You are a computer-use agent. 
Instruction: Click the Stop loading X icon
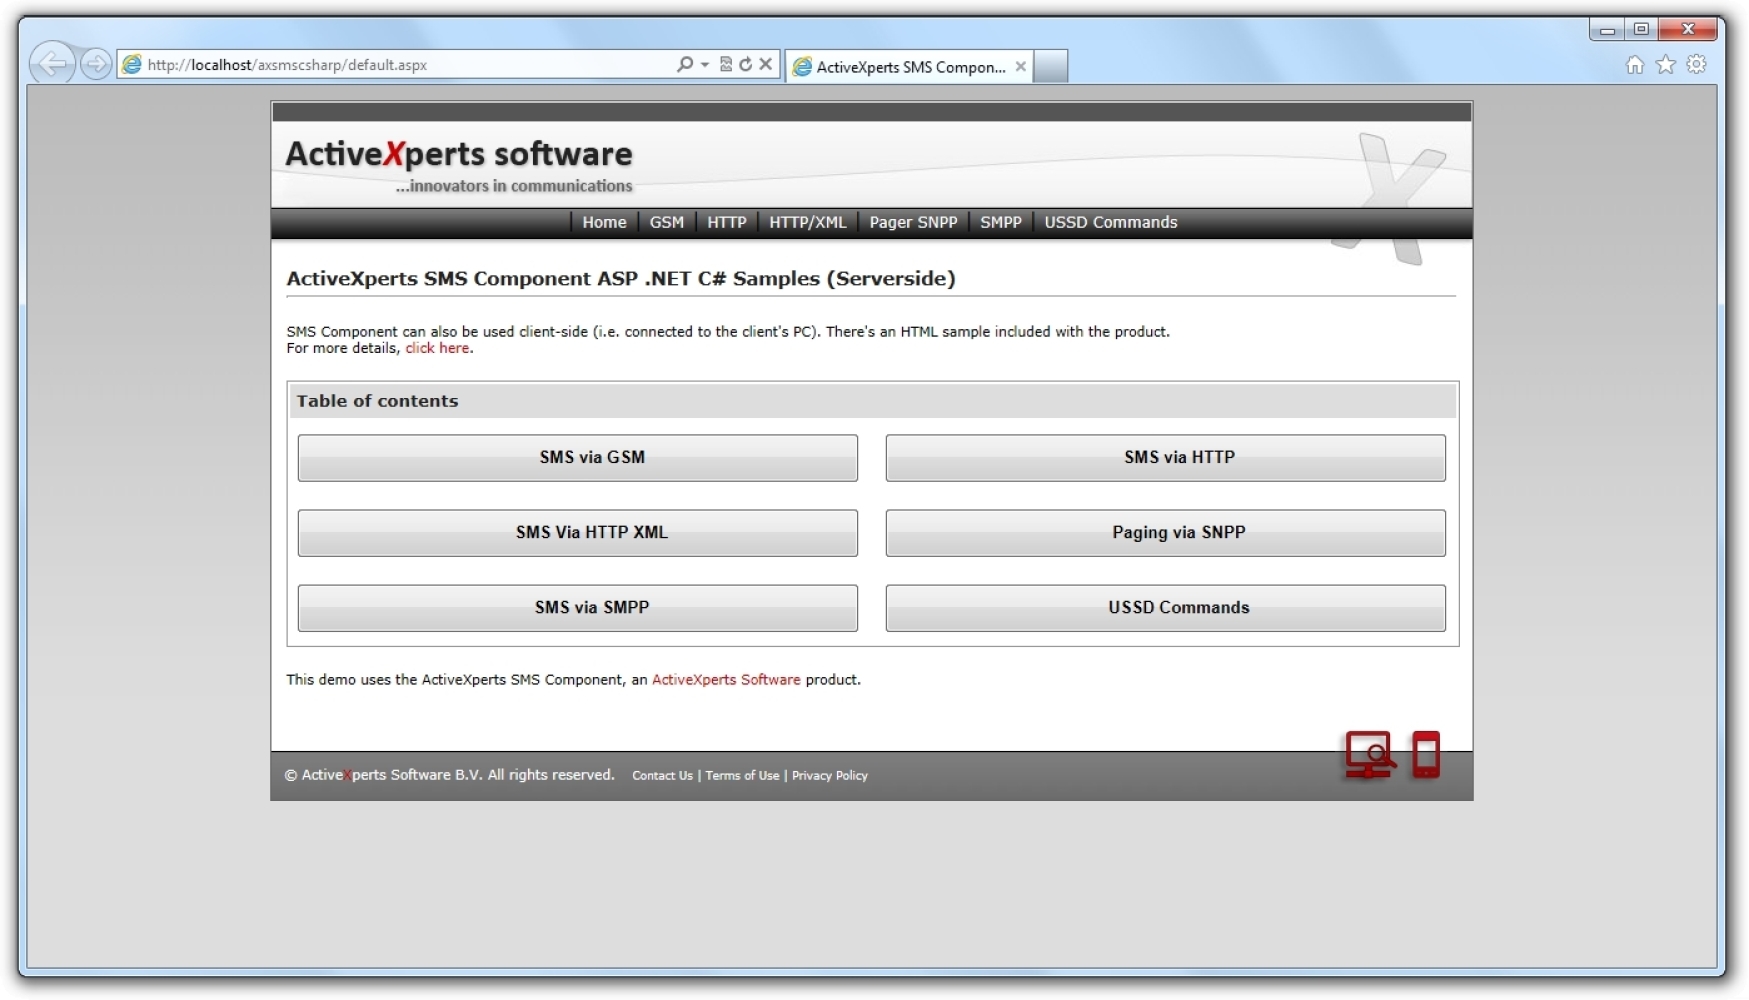pyautogui.click(x=766, y=64)
